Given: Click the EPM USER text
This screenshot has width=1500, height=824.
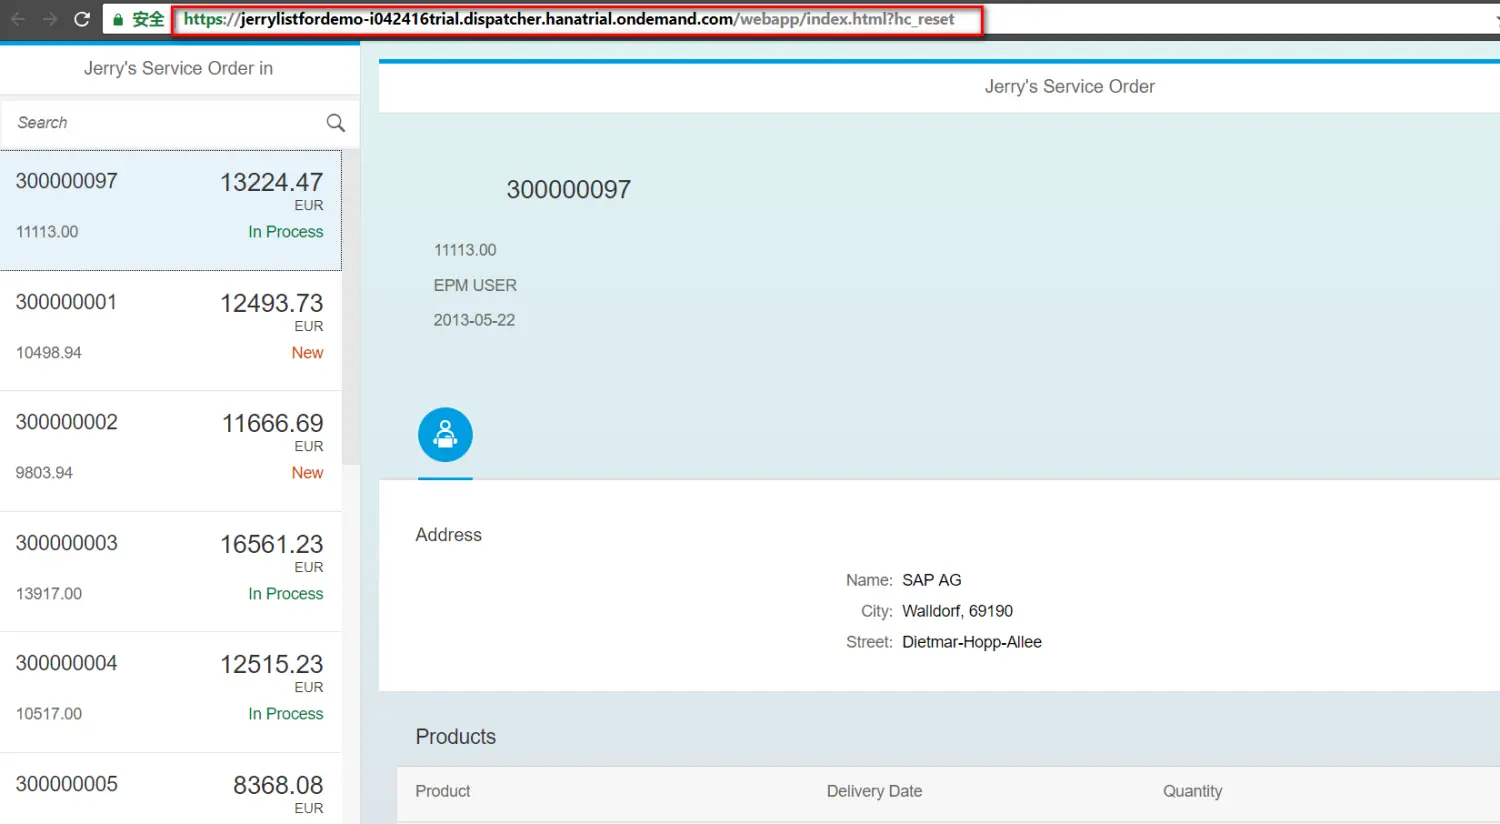Looking at the screenshot, I should click(x=475, y=285).
